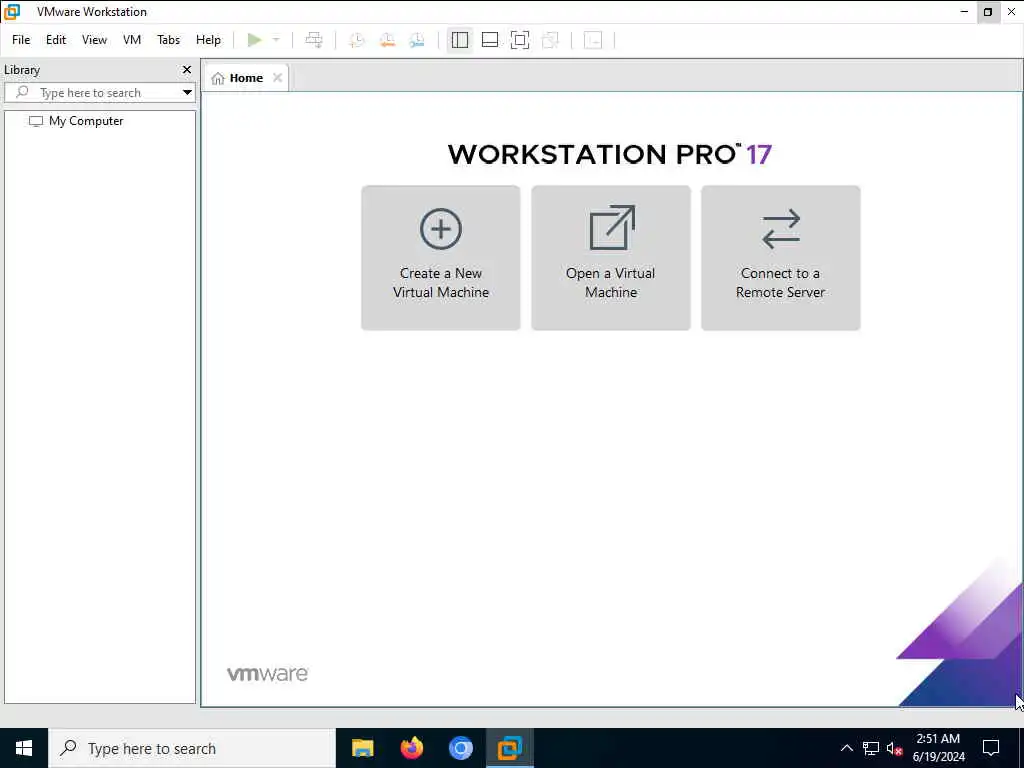Click Open a Virtual Machine tile
The width and height of the screenshot is (1024, 768).
[611, 258]
